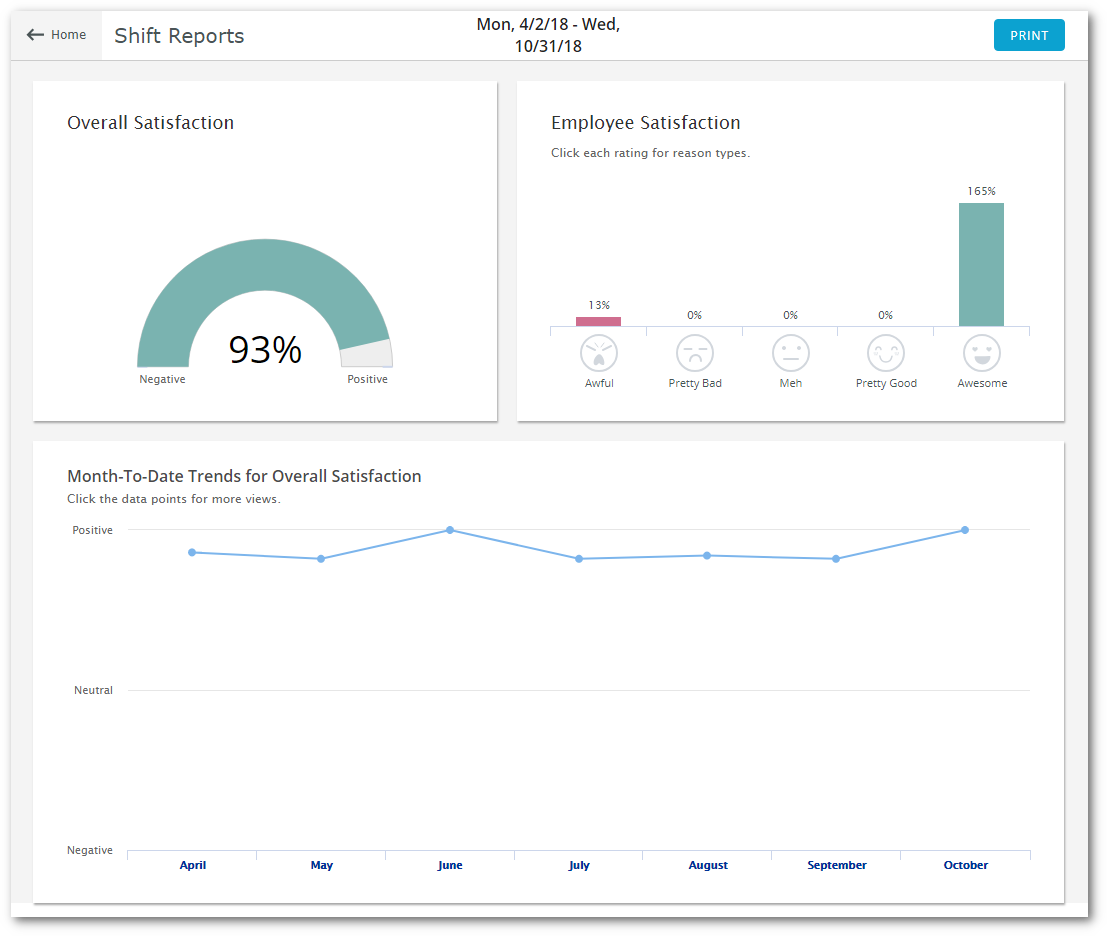Click the June label on the month axis
Image resolution: width=1107 pixels, height=936 pixels.
[x=450, y=865]
